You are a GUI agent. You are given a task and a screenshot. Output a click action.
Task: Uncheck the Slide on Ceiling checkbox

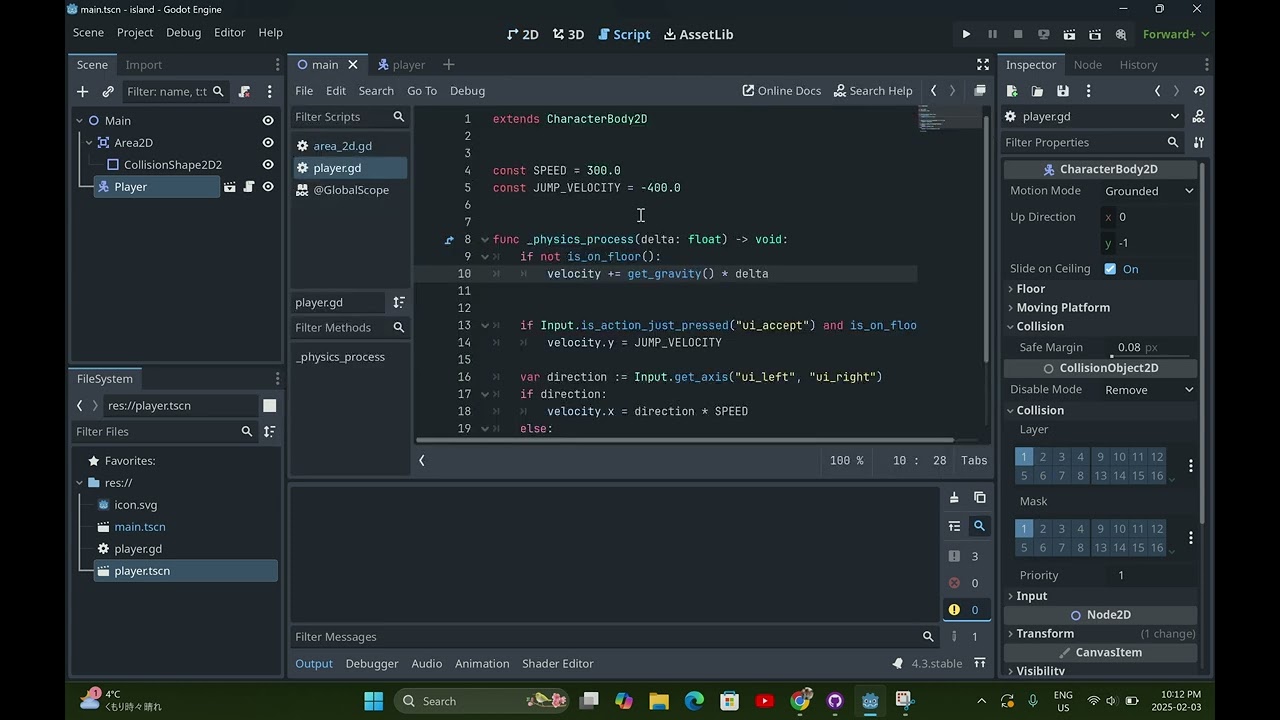[x=1110, y=269]
